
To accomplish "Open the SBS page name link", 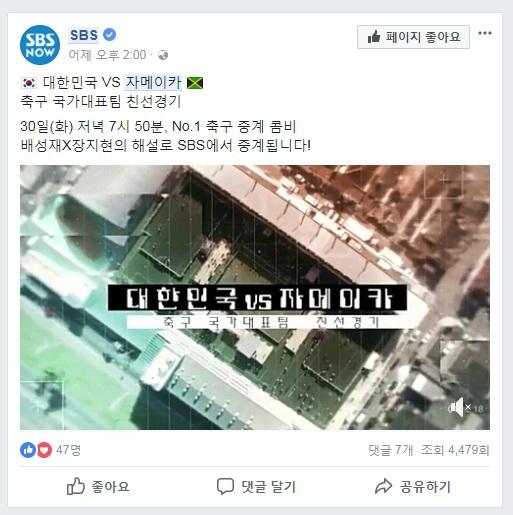I will [84, 35].
